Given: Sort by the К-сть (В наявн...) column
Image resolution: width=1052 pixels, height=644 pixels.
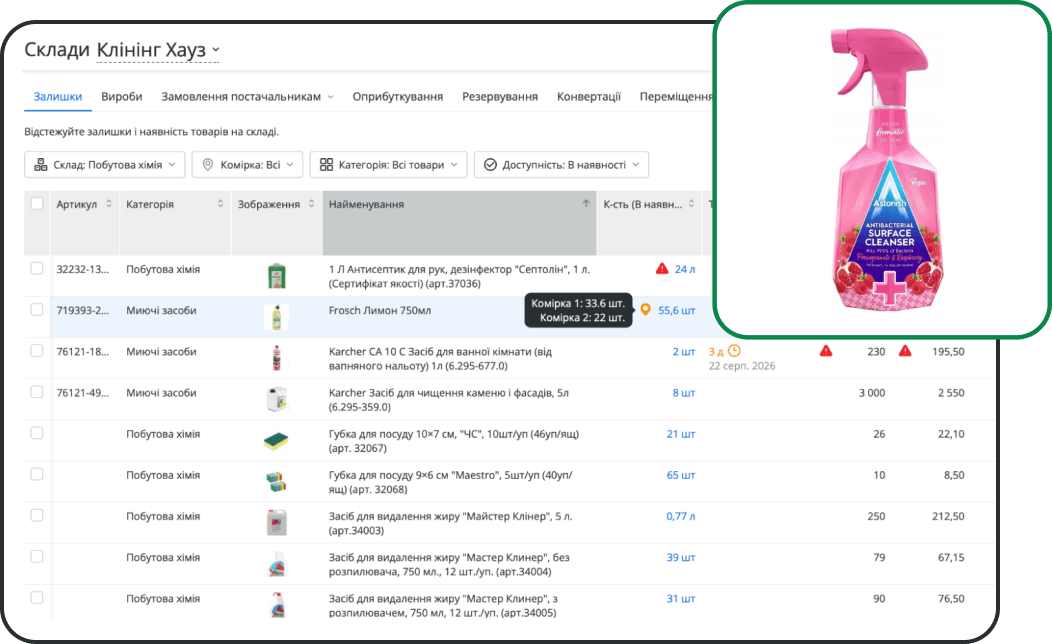Looking at the screenshot, I should (691, 203).
